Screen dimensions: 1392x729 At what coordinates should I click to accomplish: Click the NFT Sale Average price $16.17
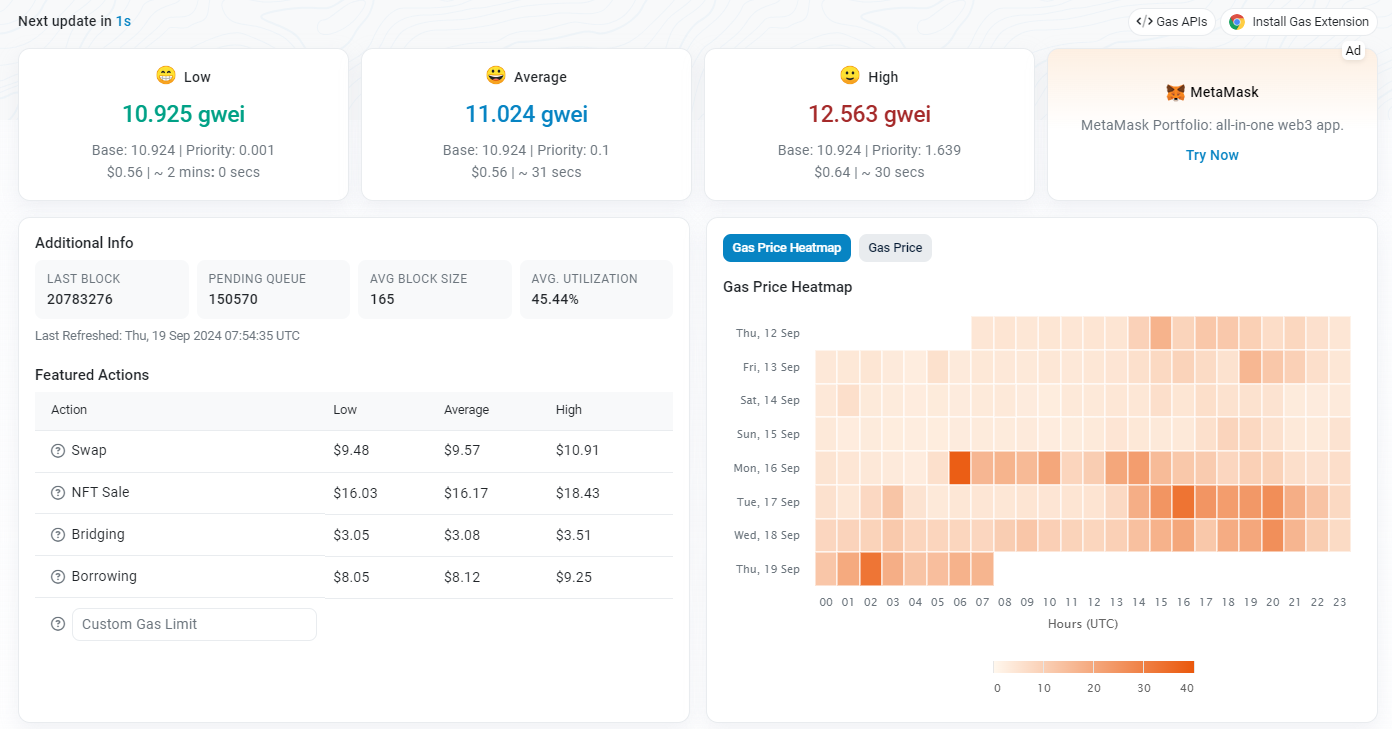click(466, 493)
